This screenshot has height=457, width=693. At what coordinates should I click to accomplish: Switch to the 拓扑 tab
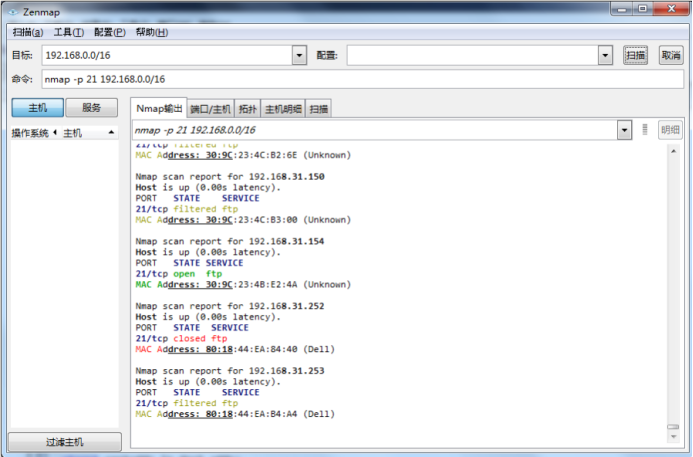[x=248, y=109]
